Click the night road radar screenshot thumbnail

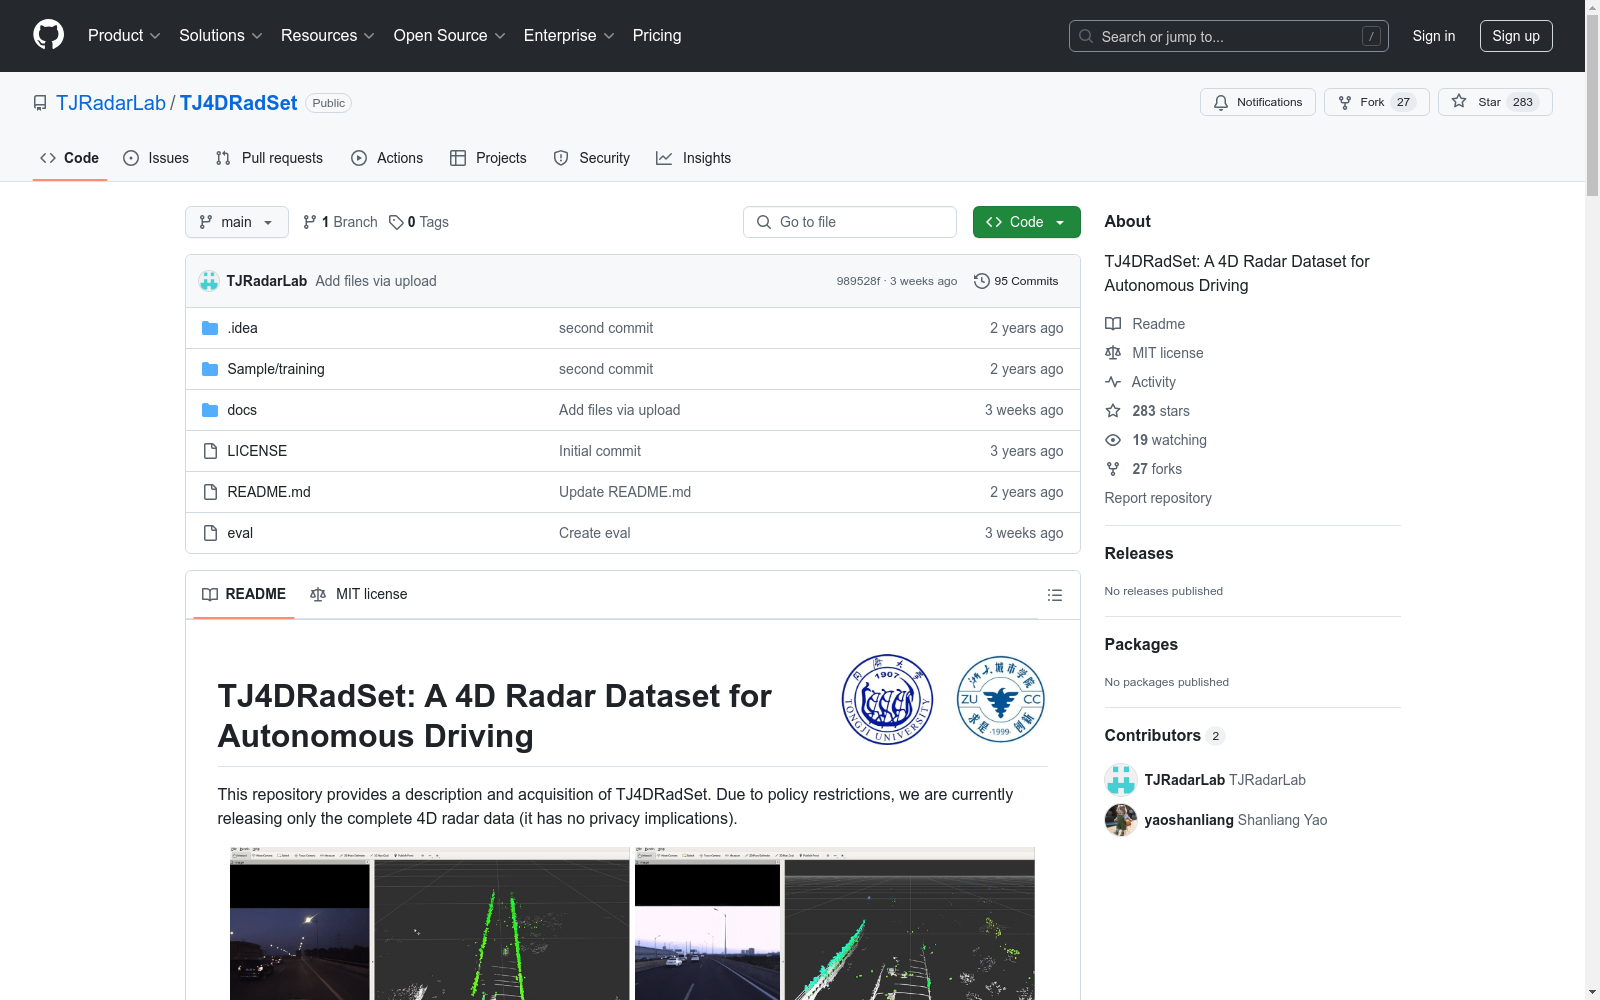click(430, 924)
